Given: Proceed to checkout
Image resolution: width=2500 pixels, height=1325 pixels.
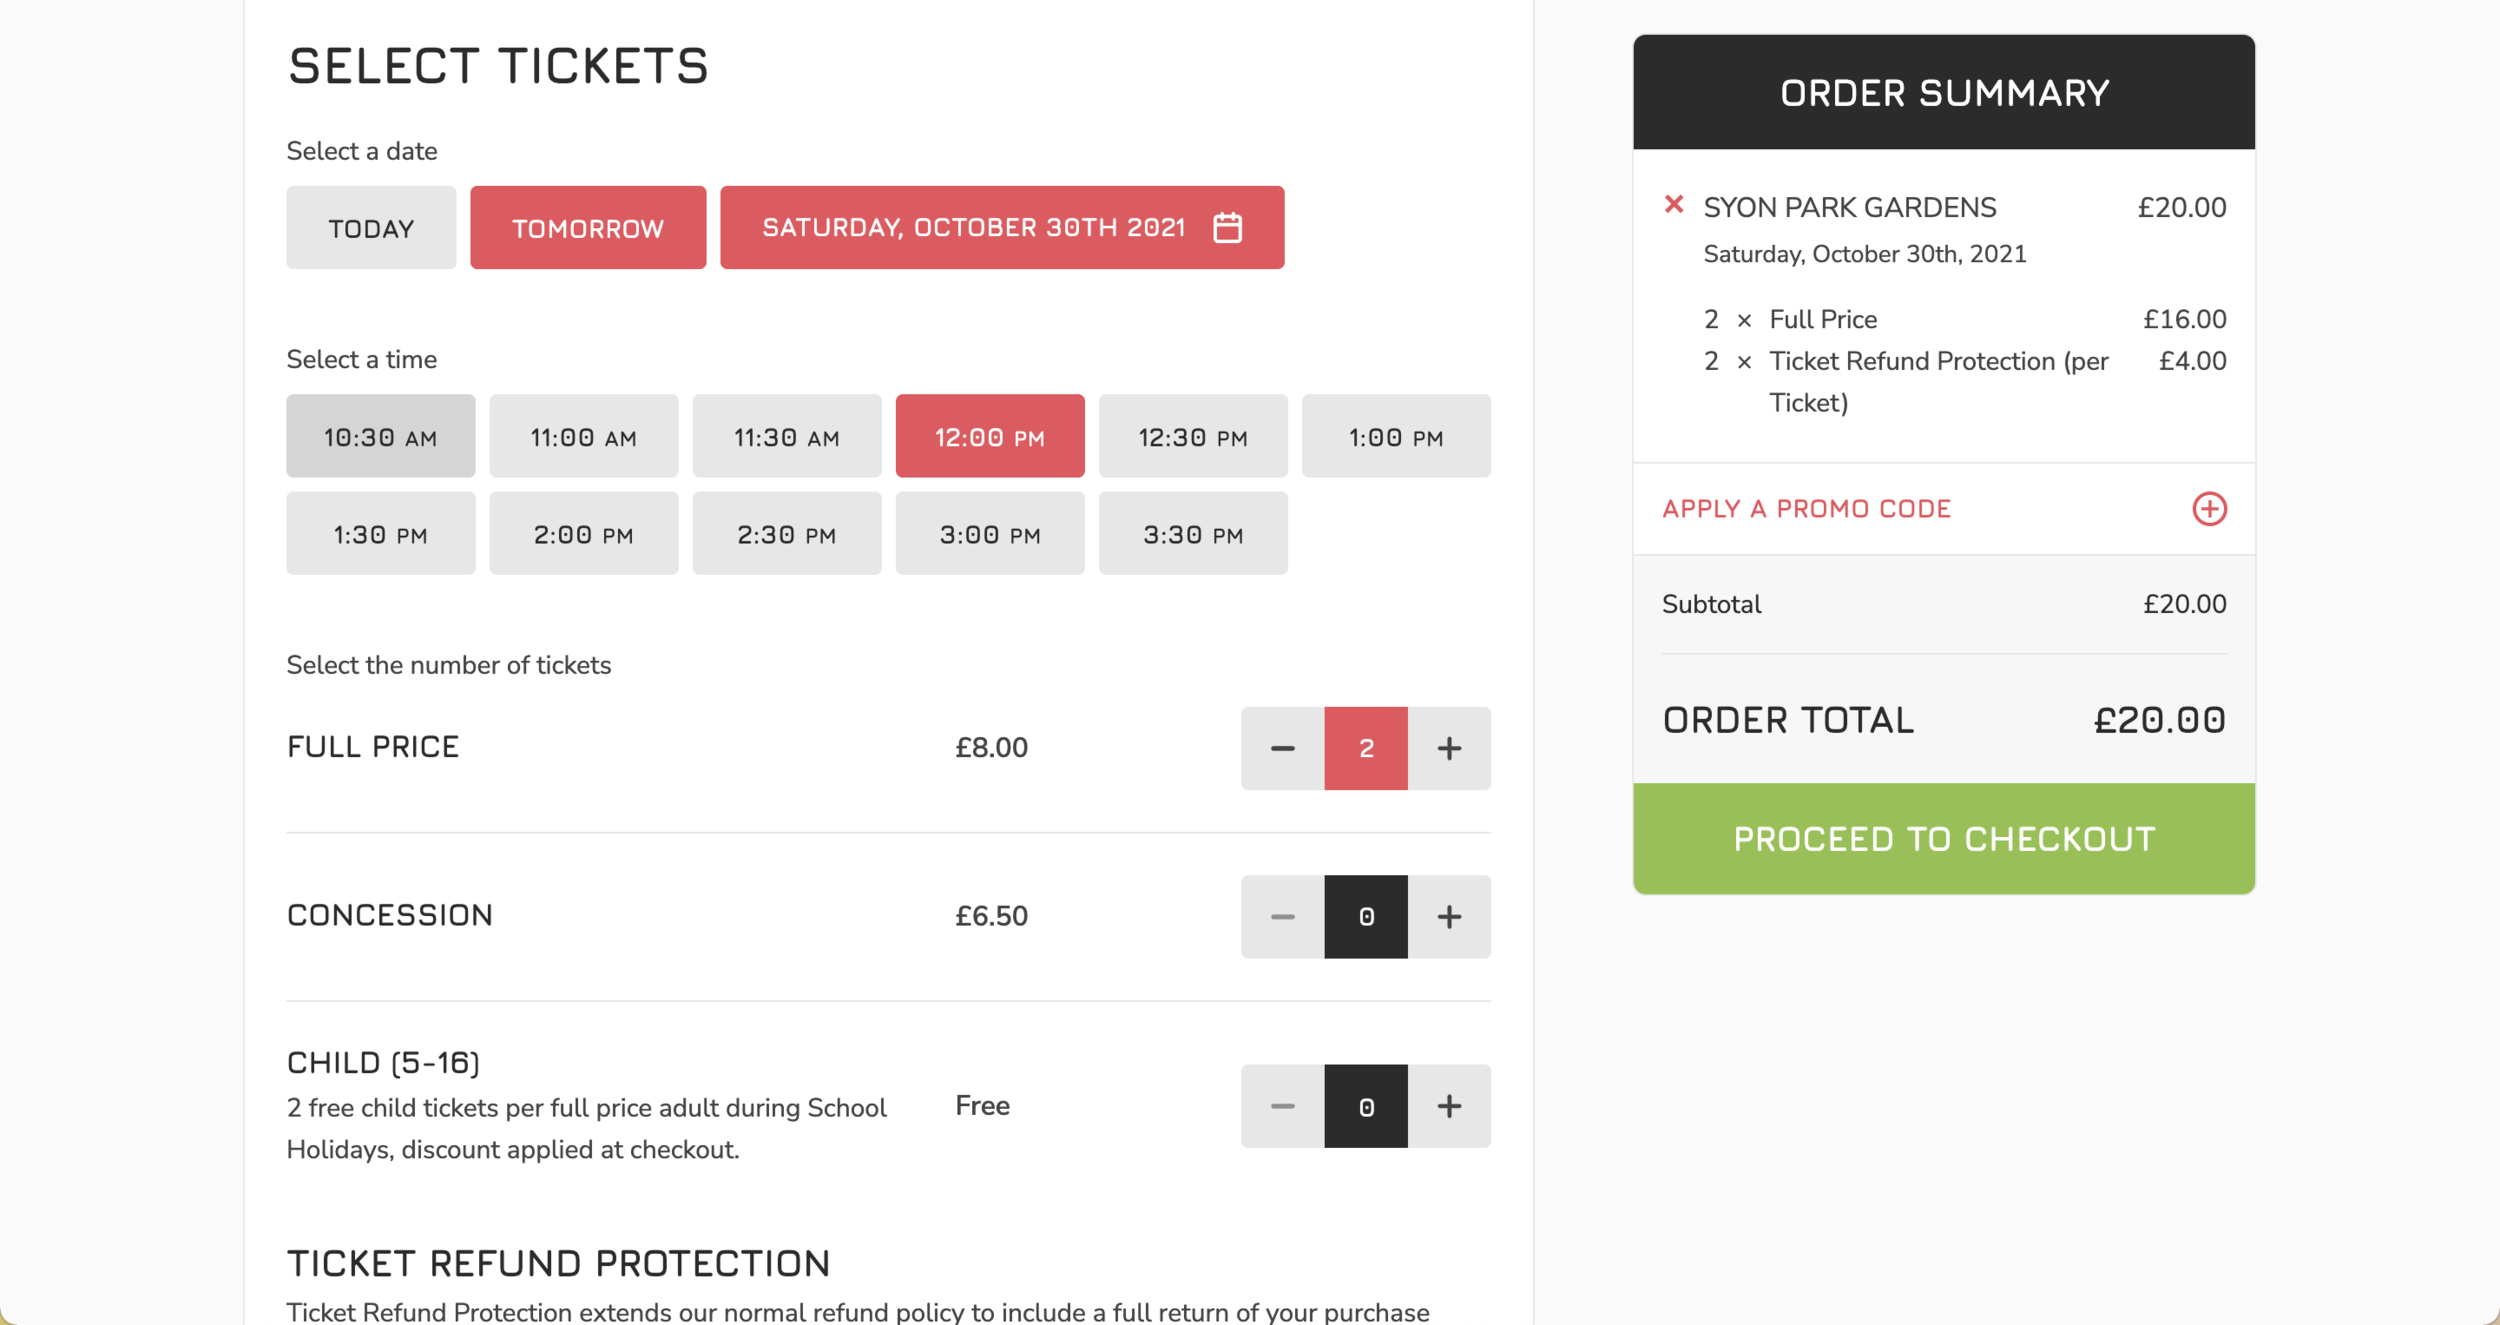Looking at the screenshot, I should click(x=1943, y=838).
